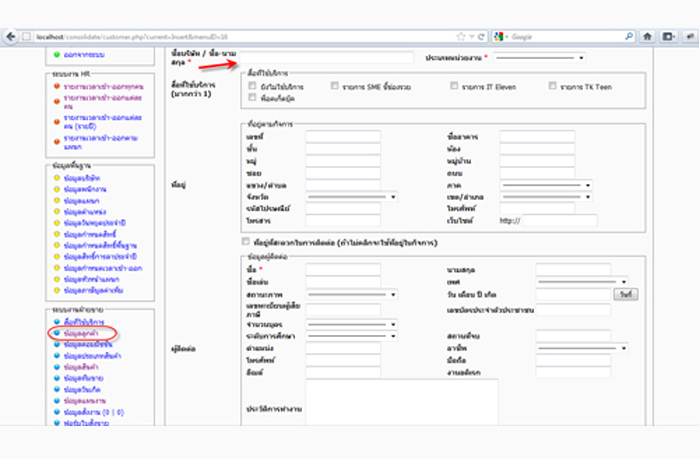700x459 pixels.
Task: Click the company / full name input field
Action: tap(327, 58)
